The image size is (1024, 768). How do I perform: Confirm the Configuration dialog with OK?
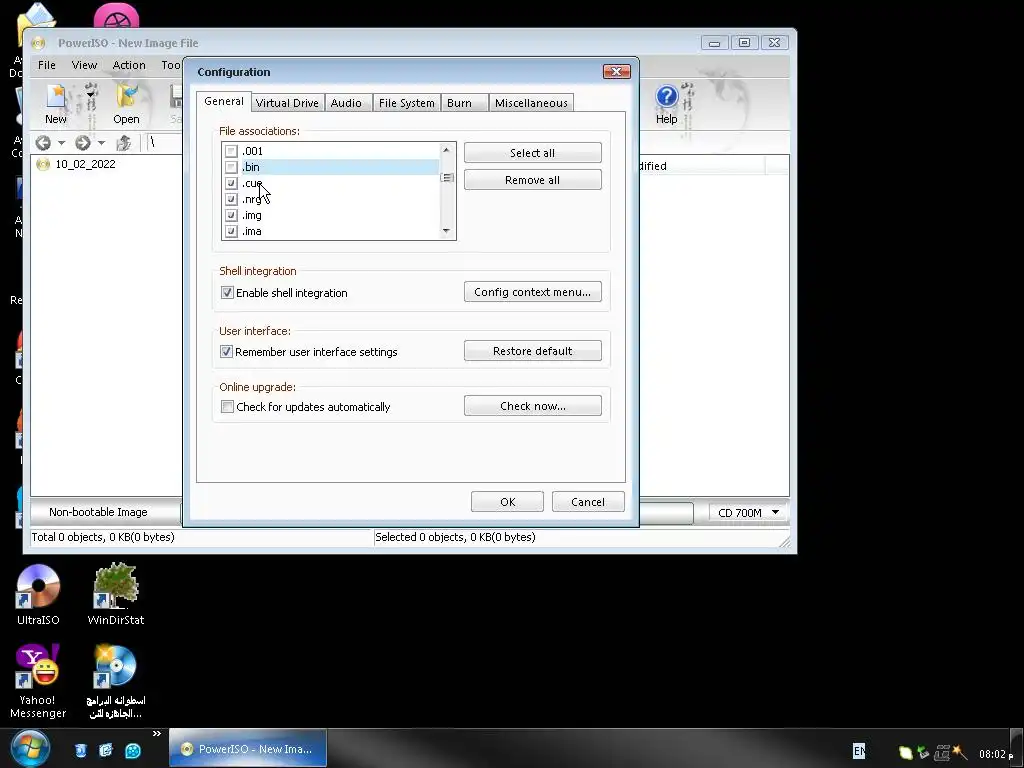coord(507,502)
